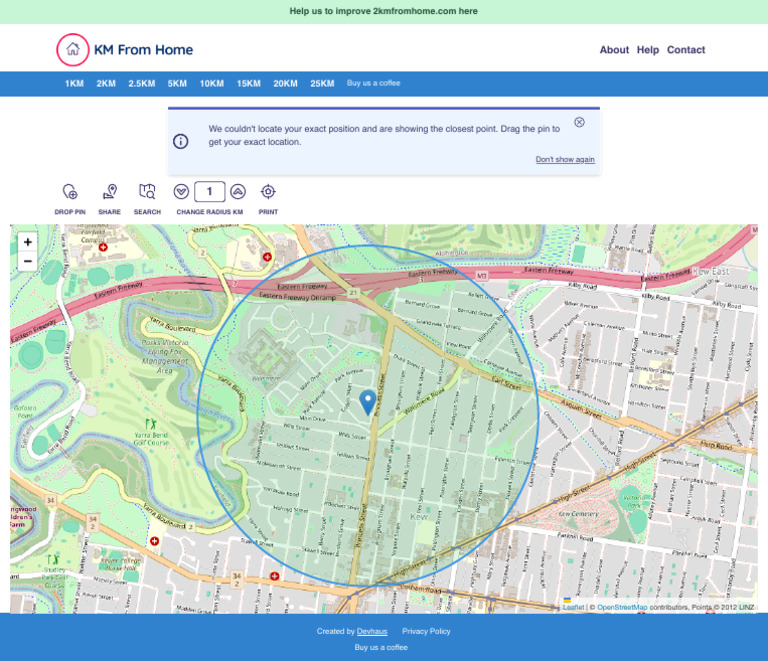Click the Leaflet attribution link

point(574,607)
